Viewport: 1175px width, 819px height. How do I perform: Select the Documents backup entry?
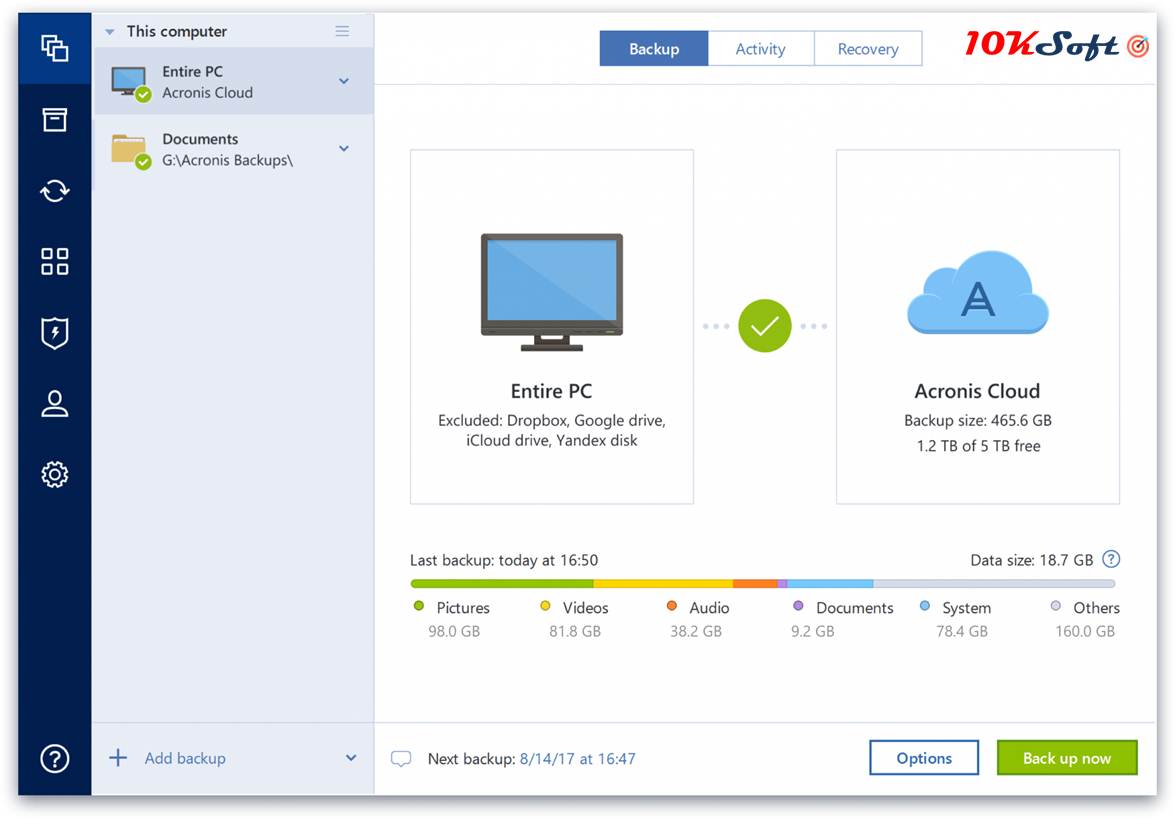tap(233, 149)
